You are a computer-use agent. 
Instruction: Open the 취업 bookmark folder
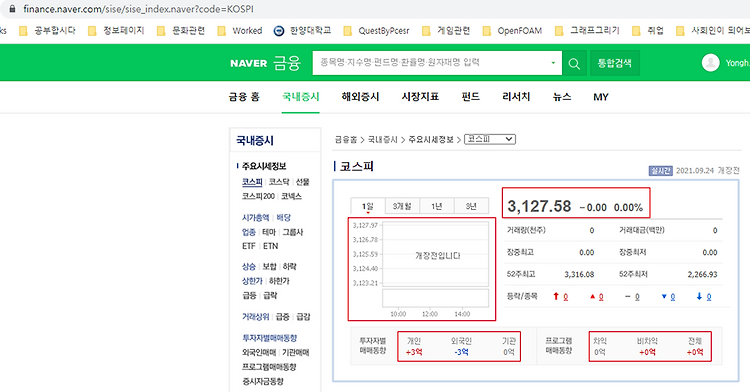pyautogui.click(x=648, y=31)
